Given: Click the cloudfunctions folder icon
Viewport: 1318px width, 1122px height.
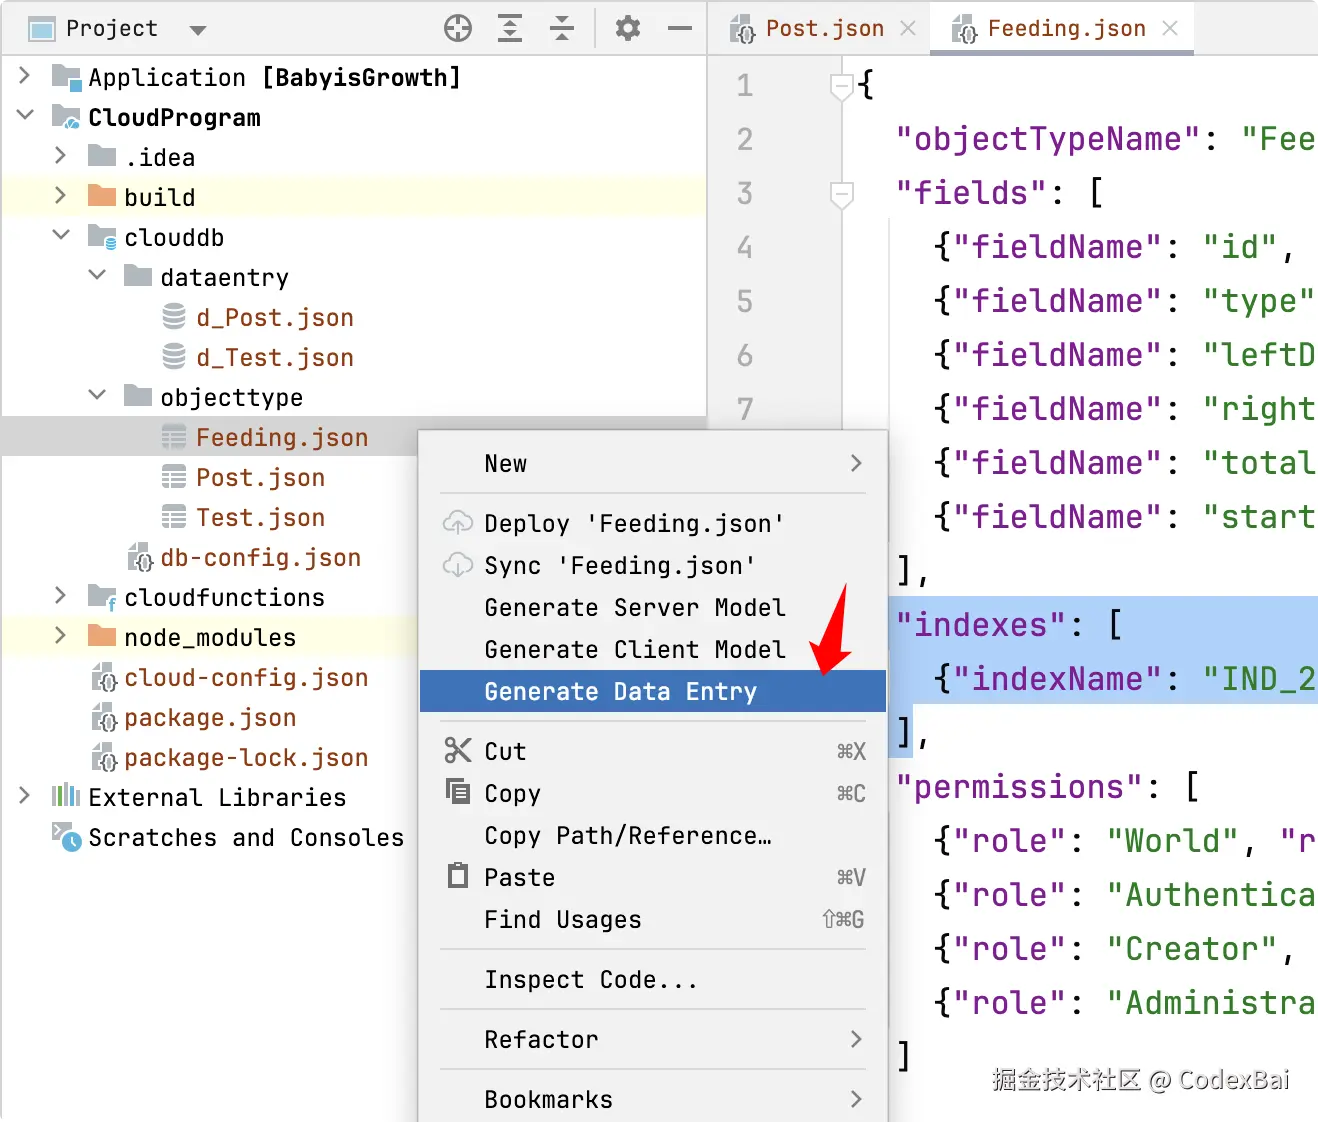Looking at the screenshot, I should pos(102,597).
